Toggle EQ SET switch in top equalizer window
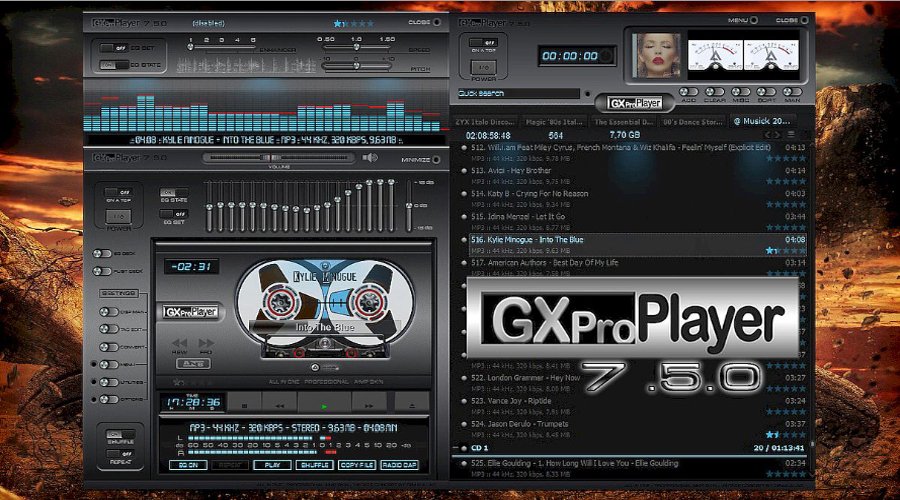Viewport: 900px width, 500px height. click(114, 48)
